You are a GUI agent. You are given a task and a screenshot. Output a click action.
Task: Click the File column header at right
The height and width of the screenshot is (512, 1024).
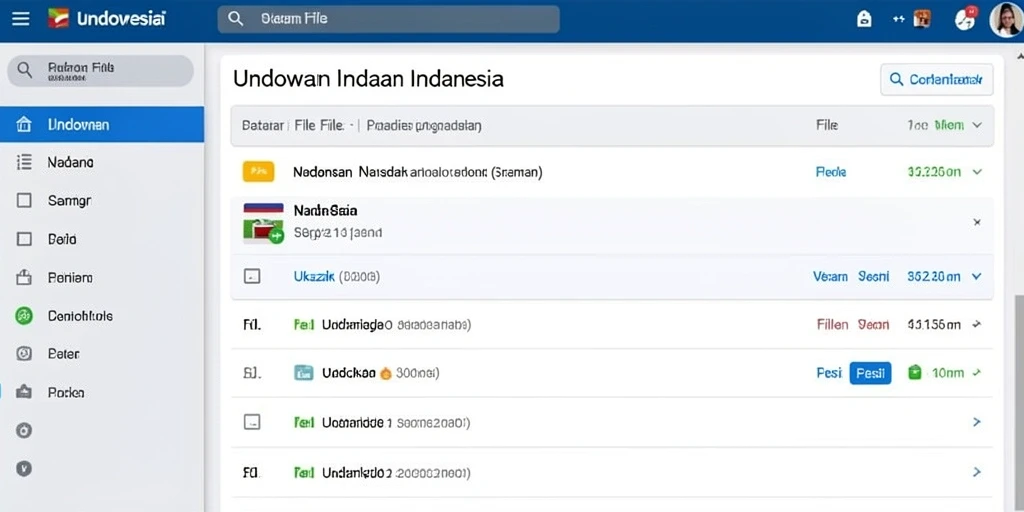click(x=827, y=125)
